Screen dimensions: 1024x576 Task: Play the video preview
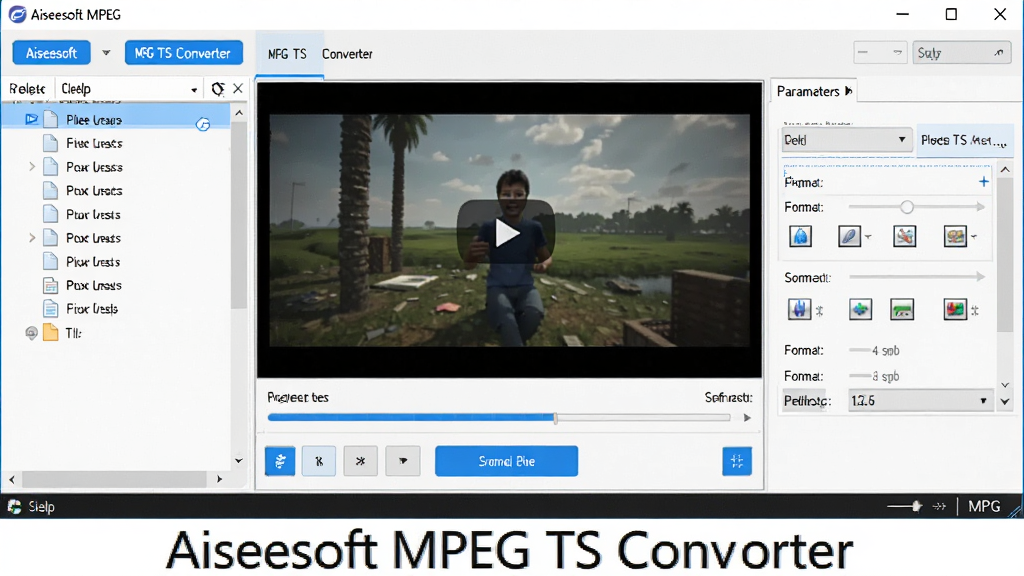pos(506,233)
